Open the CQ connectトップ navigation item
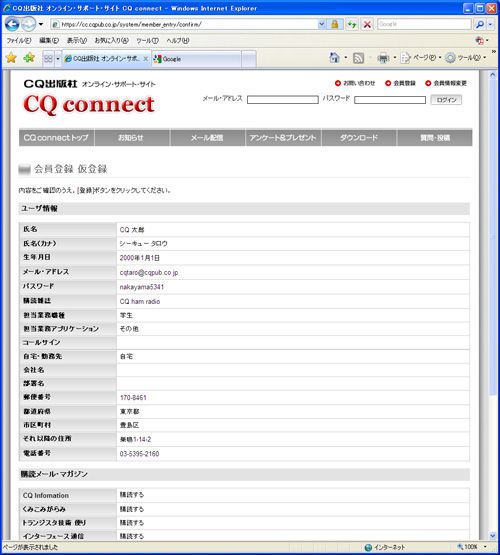This screenshot has width=500, height=555. tap(56, 137)
